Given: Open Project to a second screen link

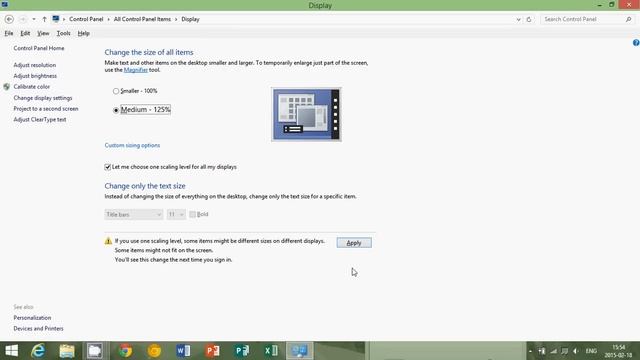Looking at the screenshot, I should (x=46, y=109).
